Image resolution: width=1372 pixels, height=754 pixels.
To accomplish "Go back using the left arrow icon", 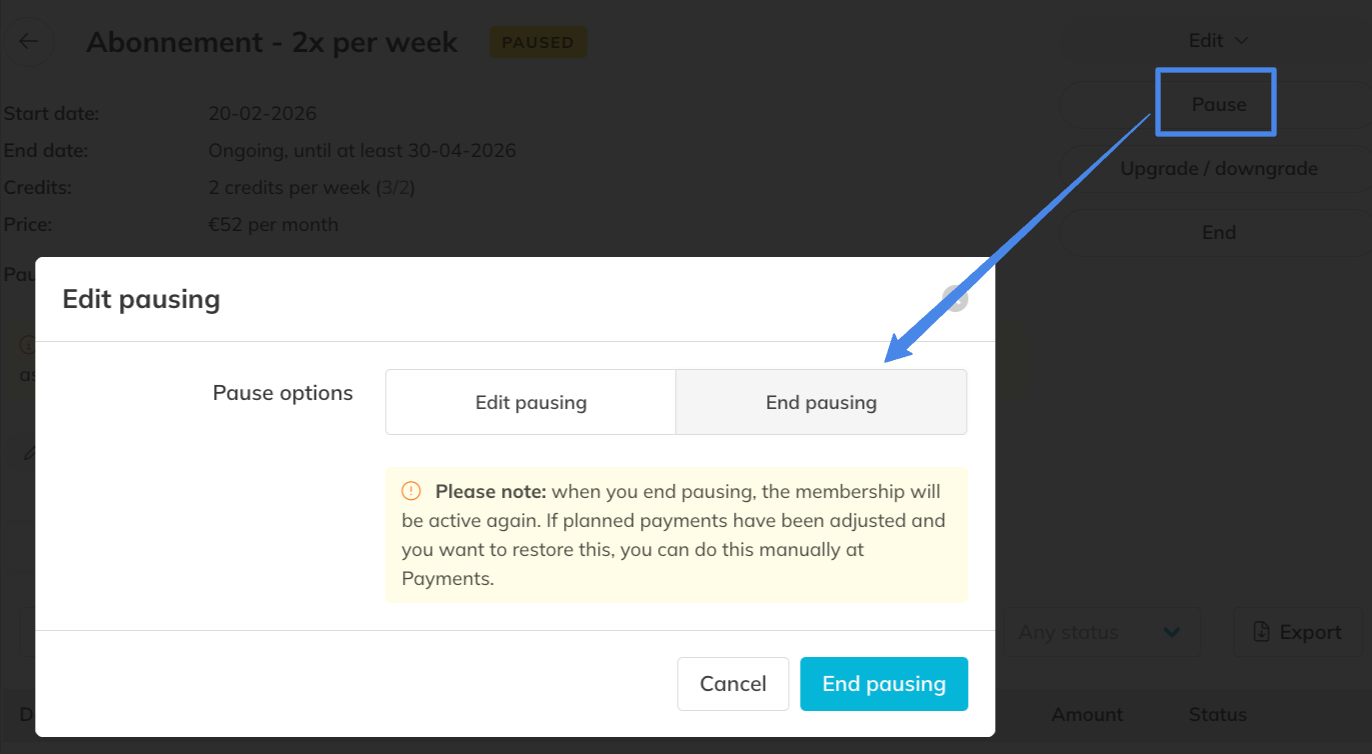I will tap(28, 42).
